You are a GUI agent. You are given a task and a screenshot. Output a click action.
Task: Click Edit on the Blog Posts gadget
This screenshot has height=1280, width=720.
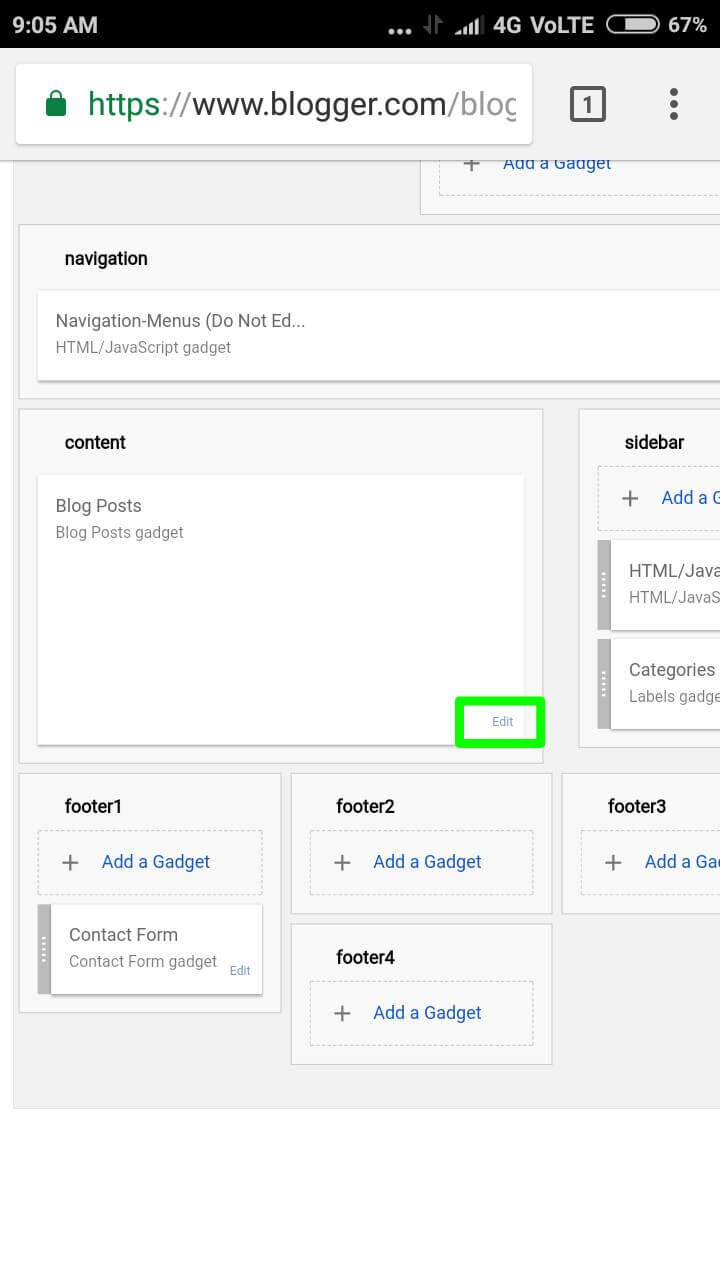[500, 720]
